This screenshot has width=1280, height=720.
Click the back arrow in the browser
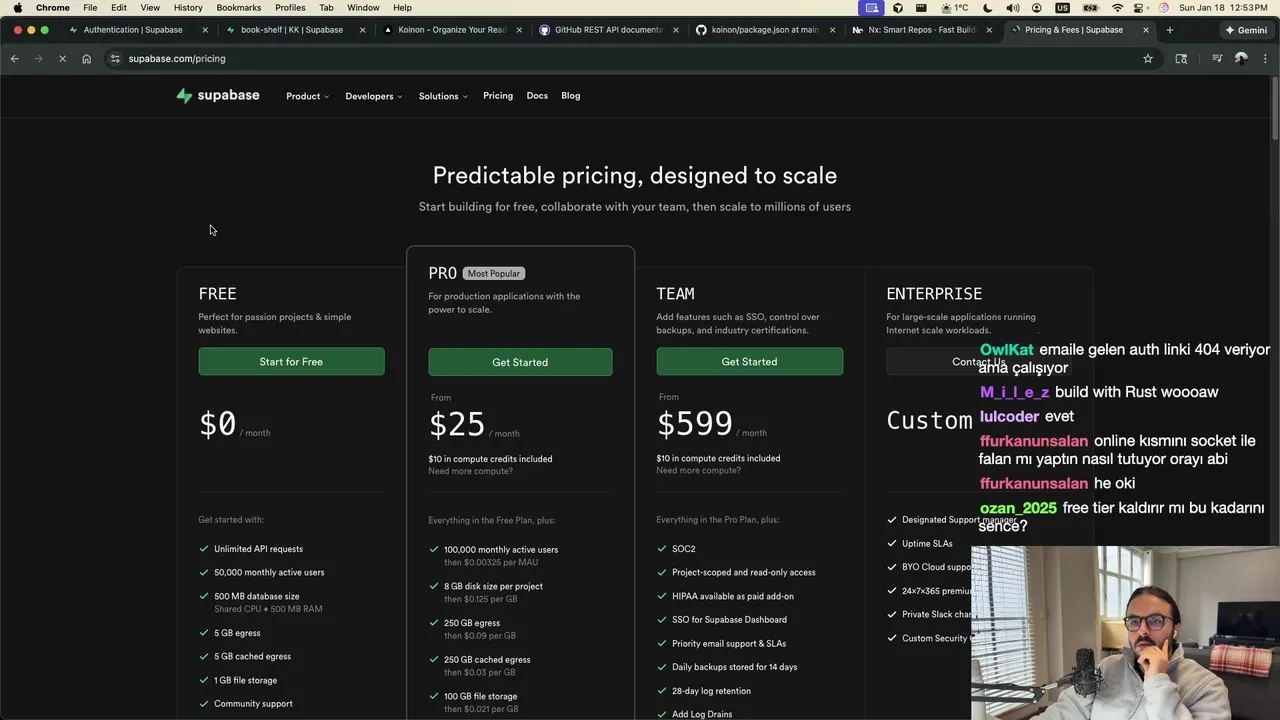coord(15,59)
